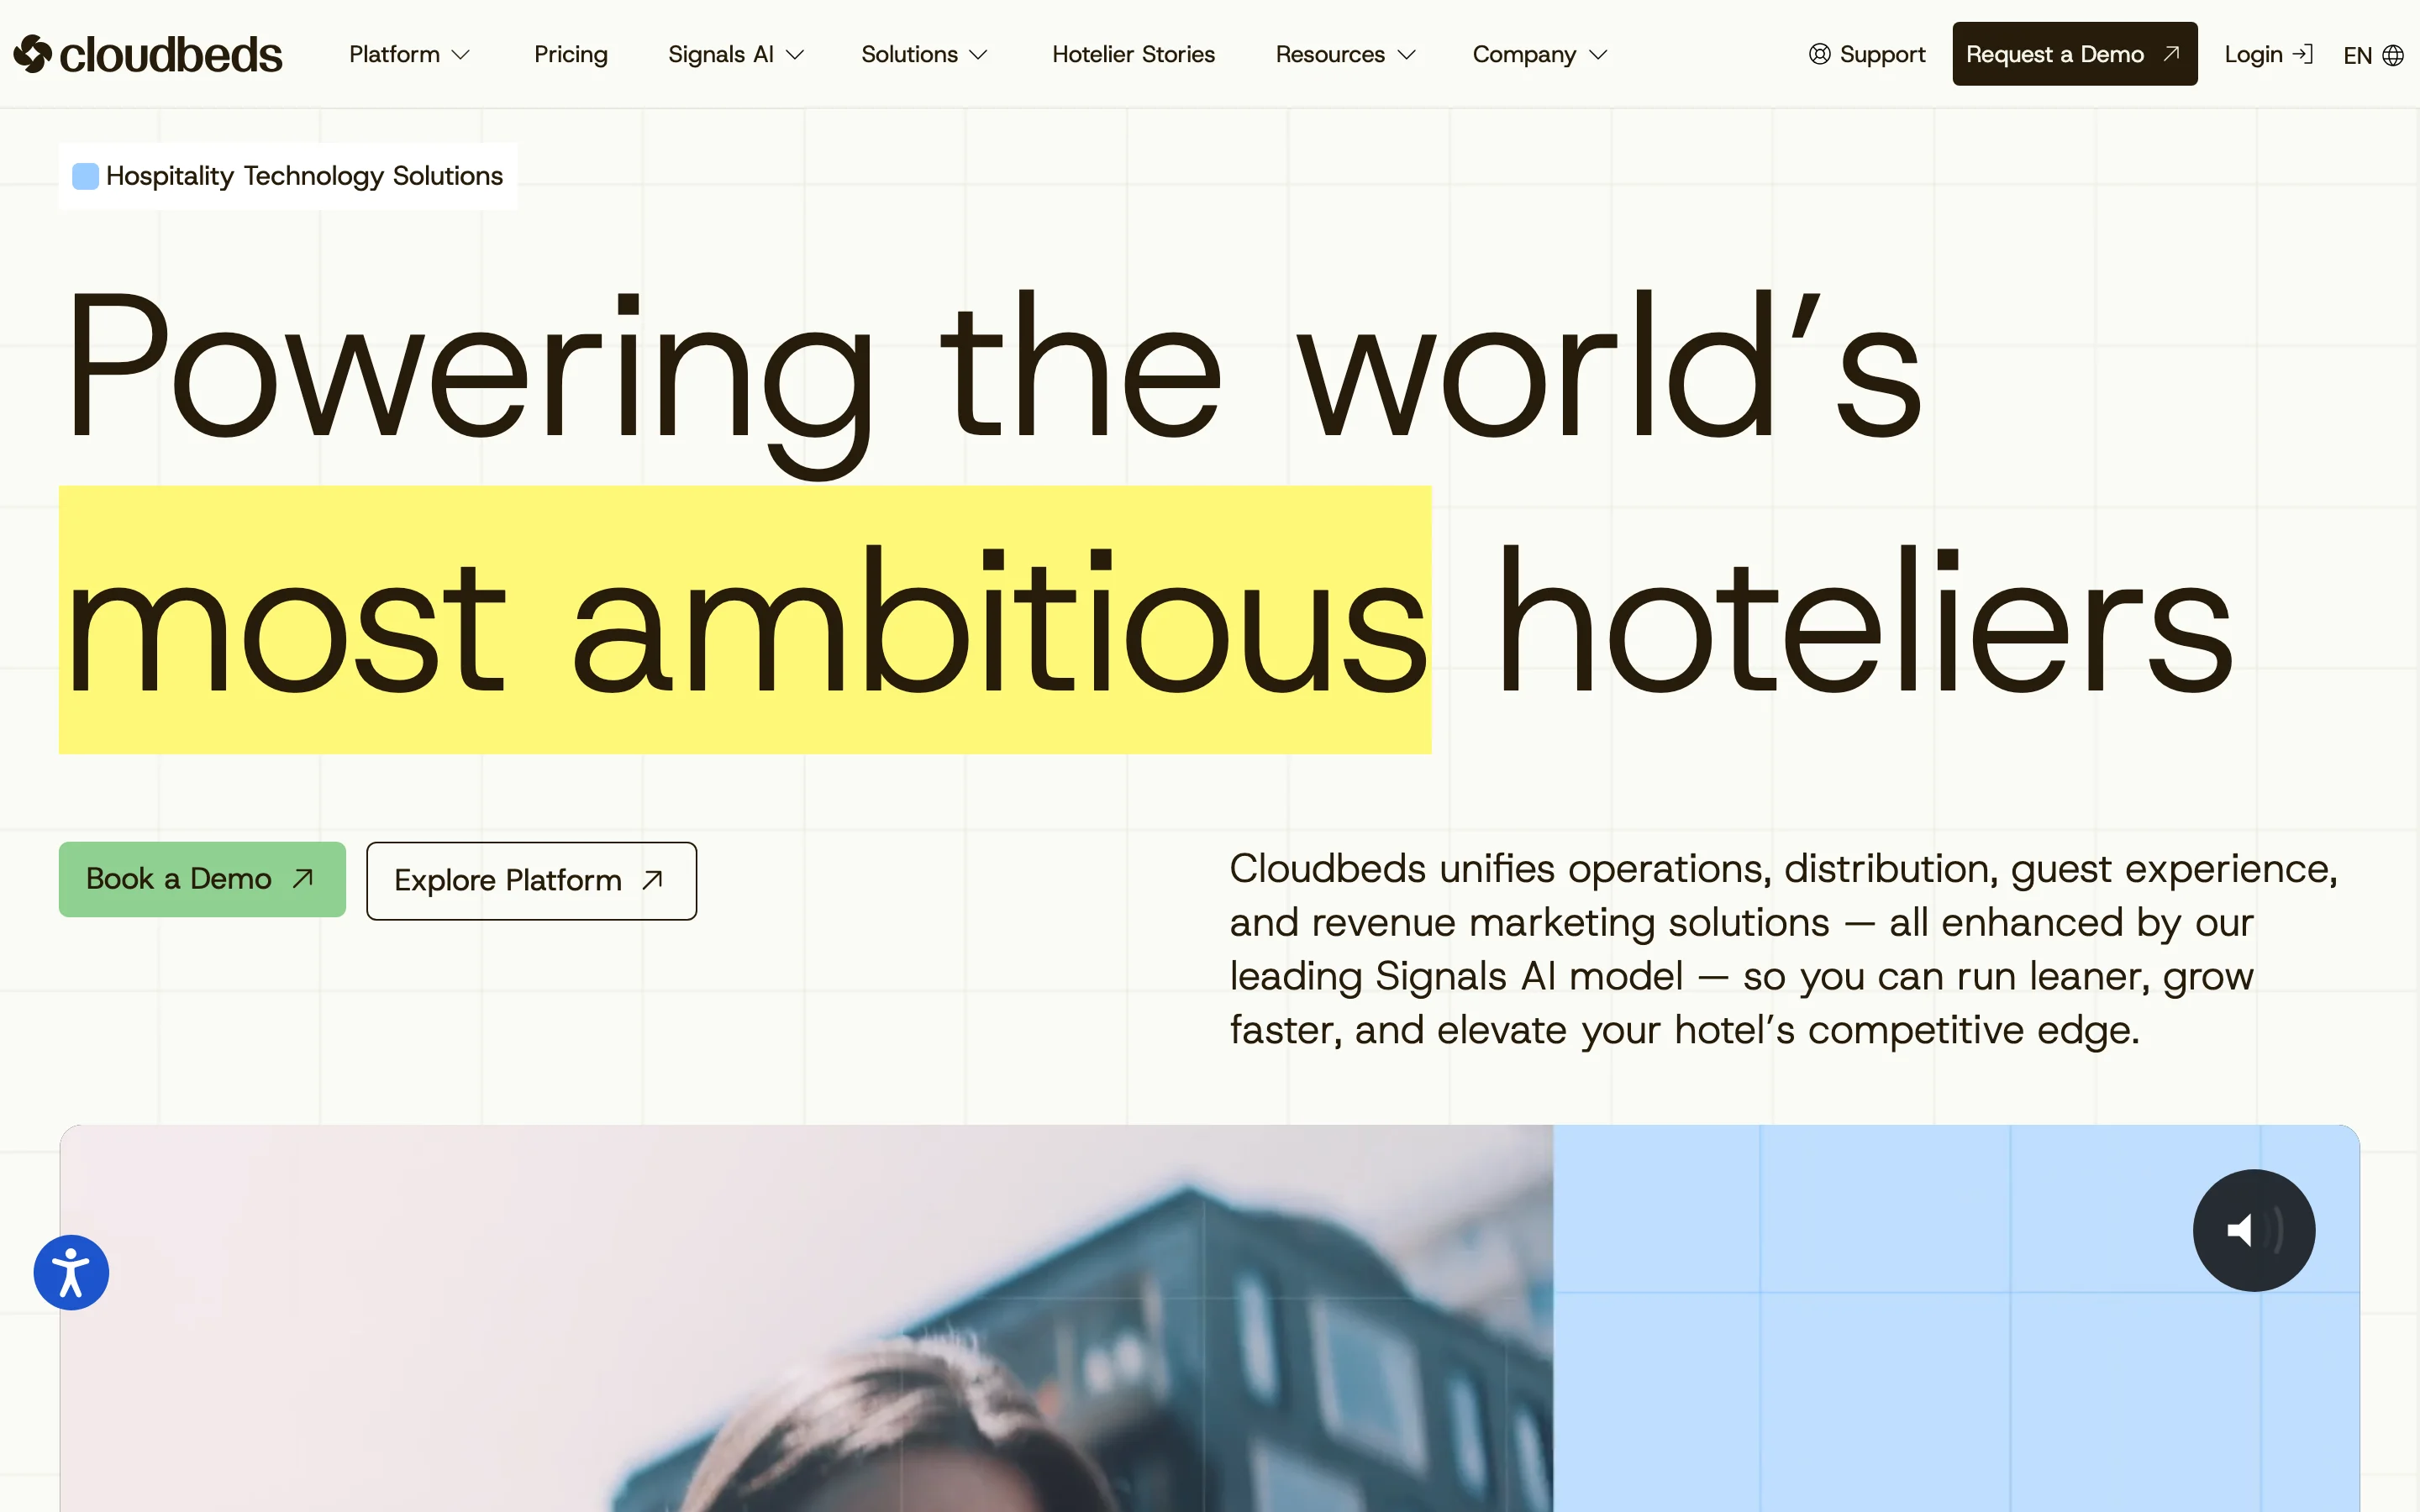Toggle the video sound speaker button

[x=2254, y=1230]
